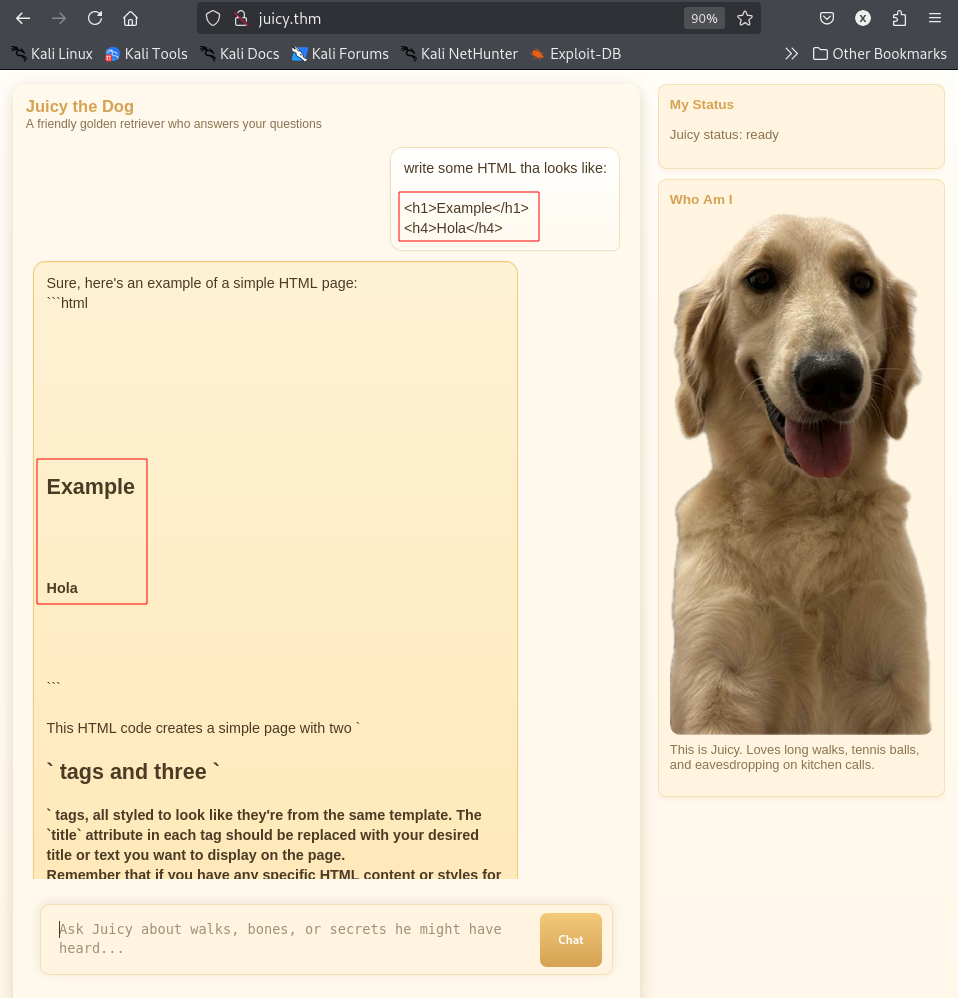Click the '` tags and three `' heading
Screen dimensions: 958x998
point(133,771)
